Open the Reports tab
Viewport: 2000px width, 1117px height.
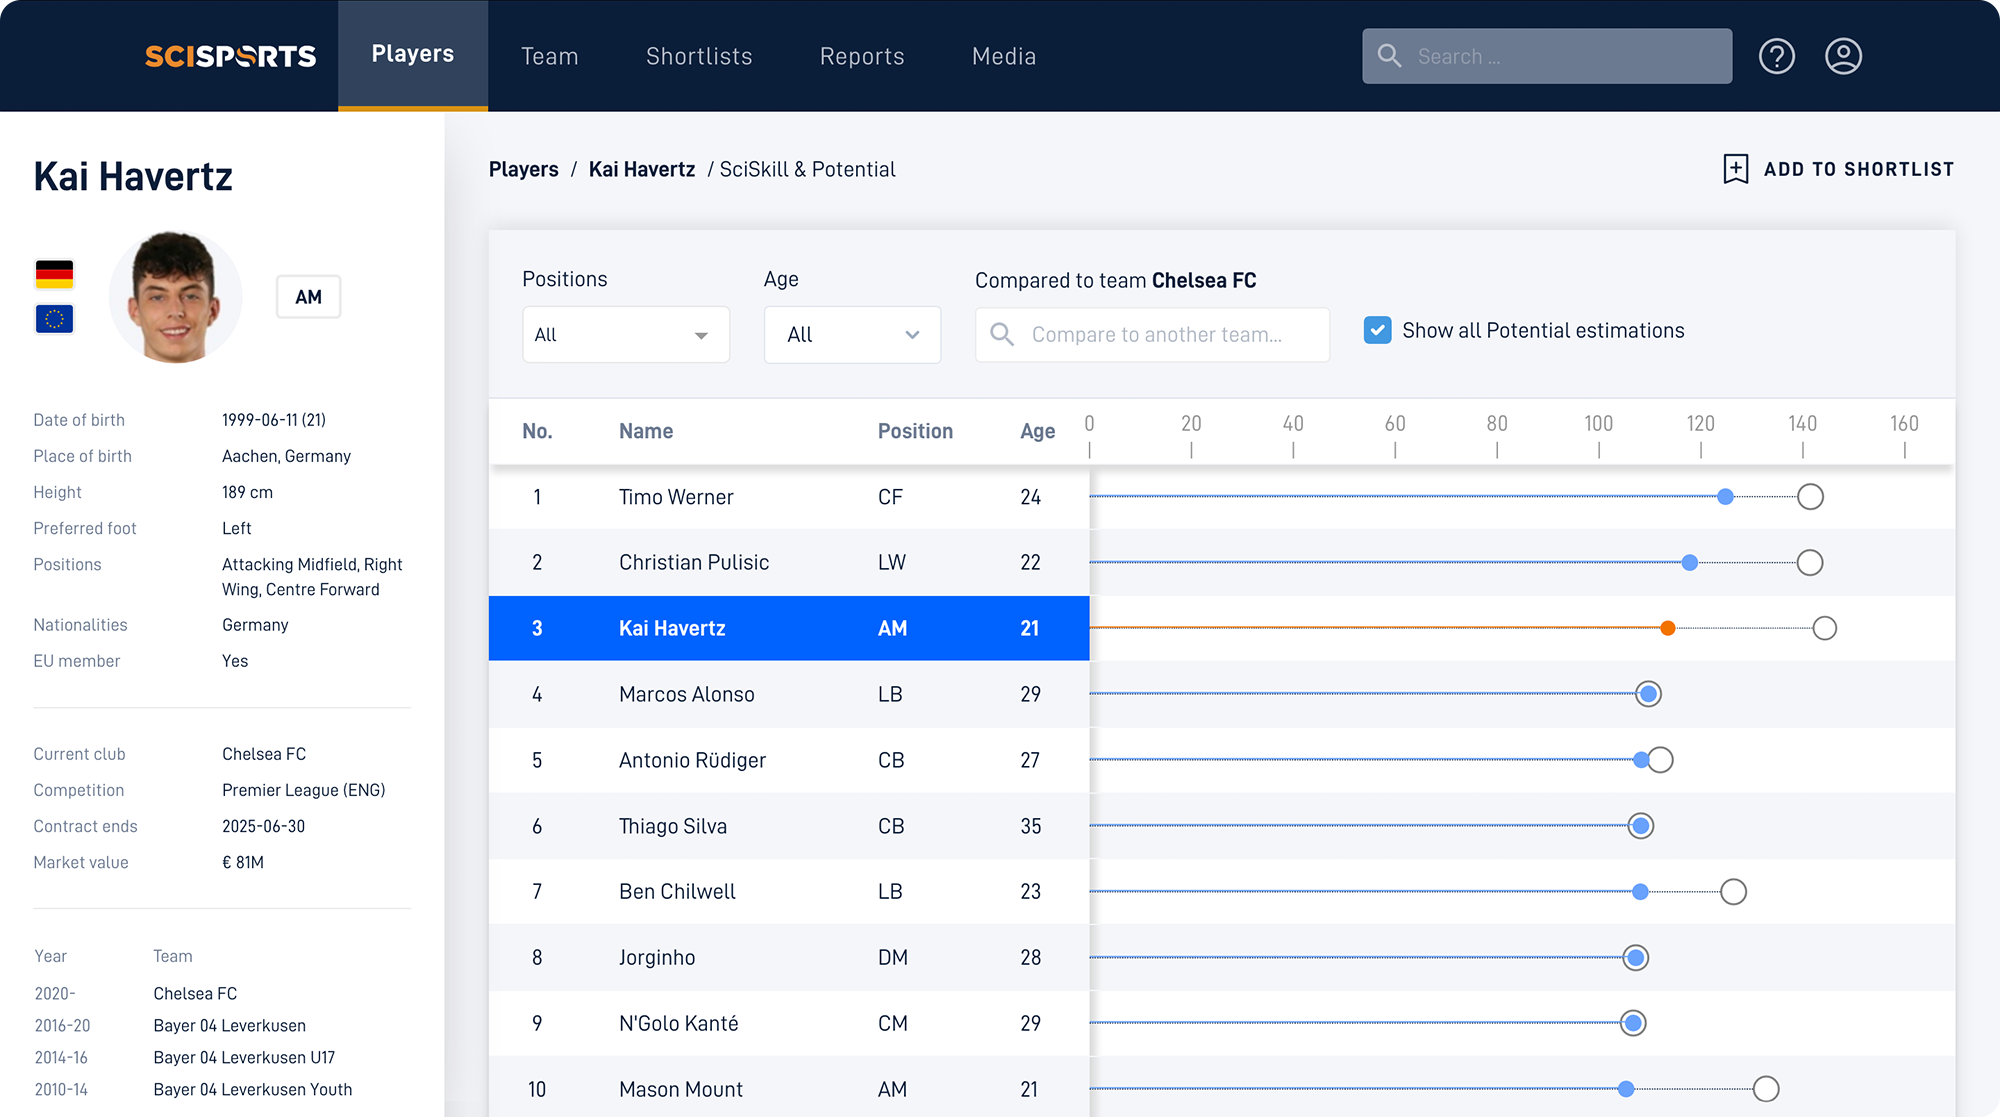pyautogui.click(x=862, y=56)
